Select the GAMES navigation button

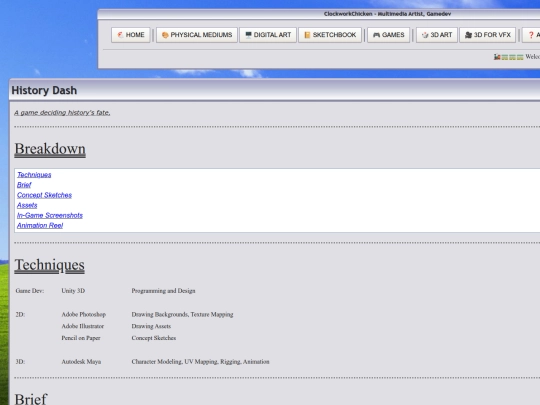[388, 35]
